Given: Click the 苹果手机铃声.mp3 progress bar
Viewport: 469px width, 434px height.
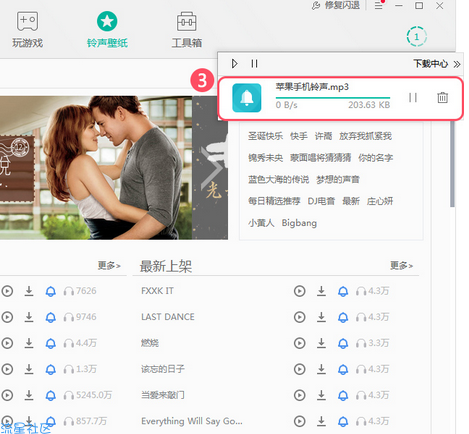Looking at the screenshot, I should tap(333, 98).
